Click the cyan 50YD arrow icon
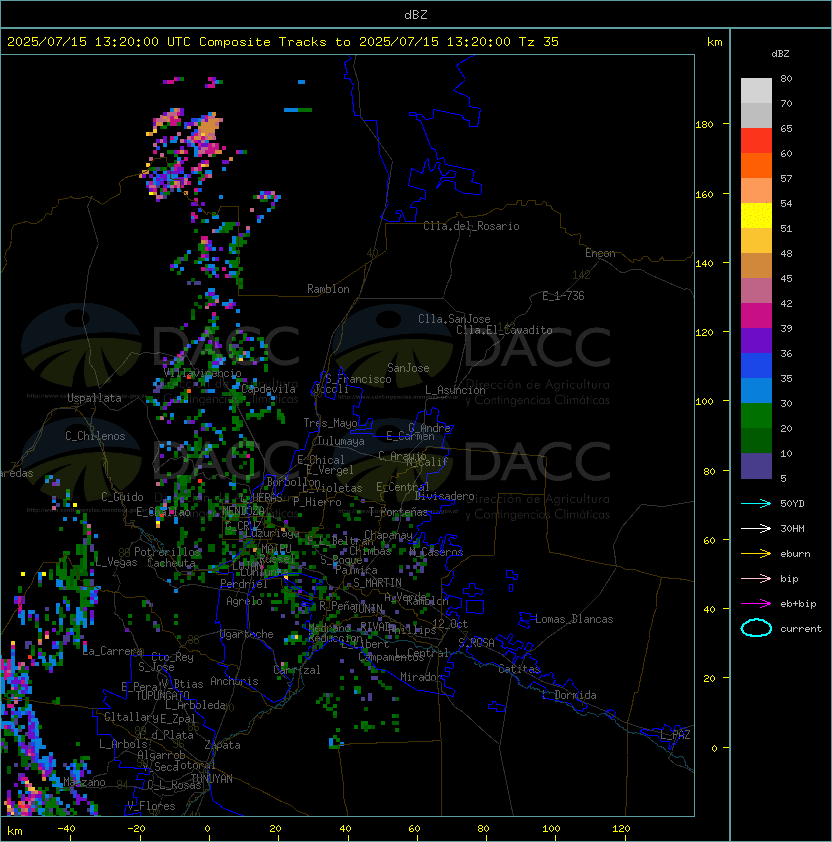This screenshot has width=832, height=842. (x=756, y=503)
